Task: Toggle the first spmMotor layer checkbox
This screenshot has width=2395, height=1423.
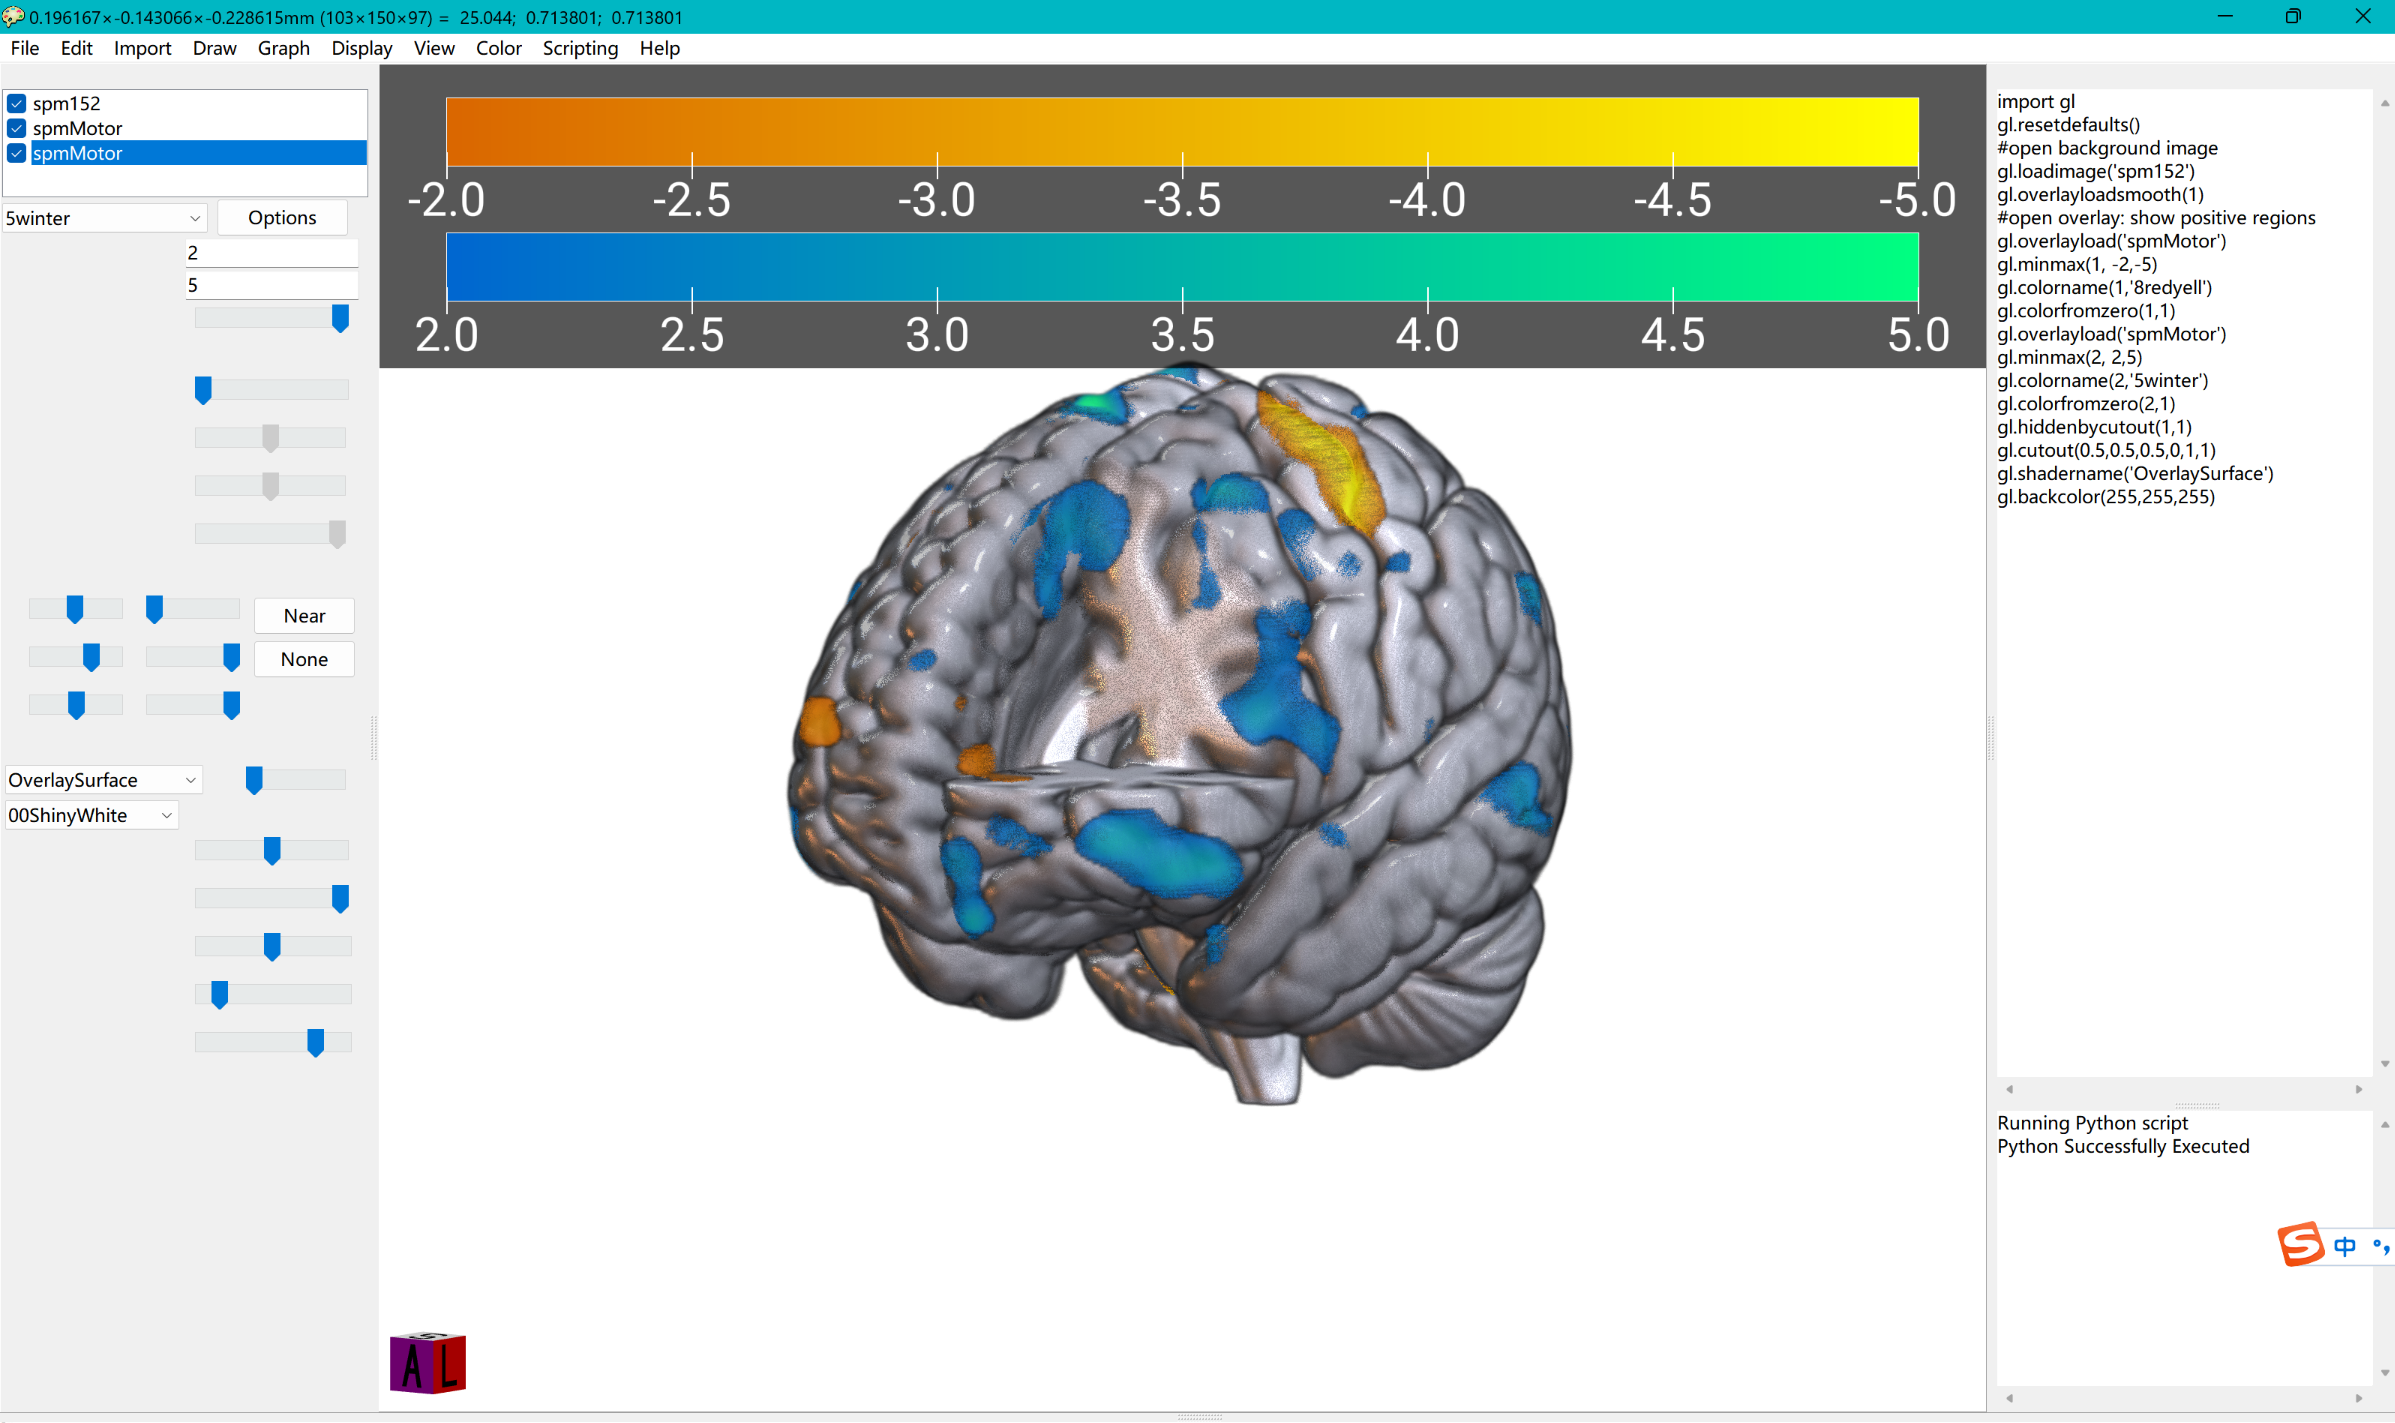Action: (17, 128)
